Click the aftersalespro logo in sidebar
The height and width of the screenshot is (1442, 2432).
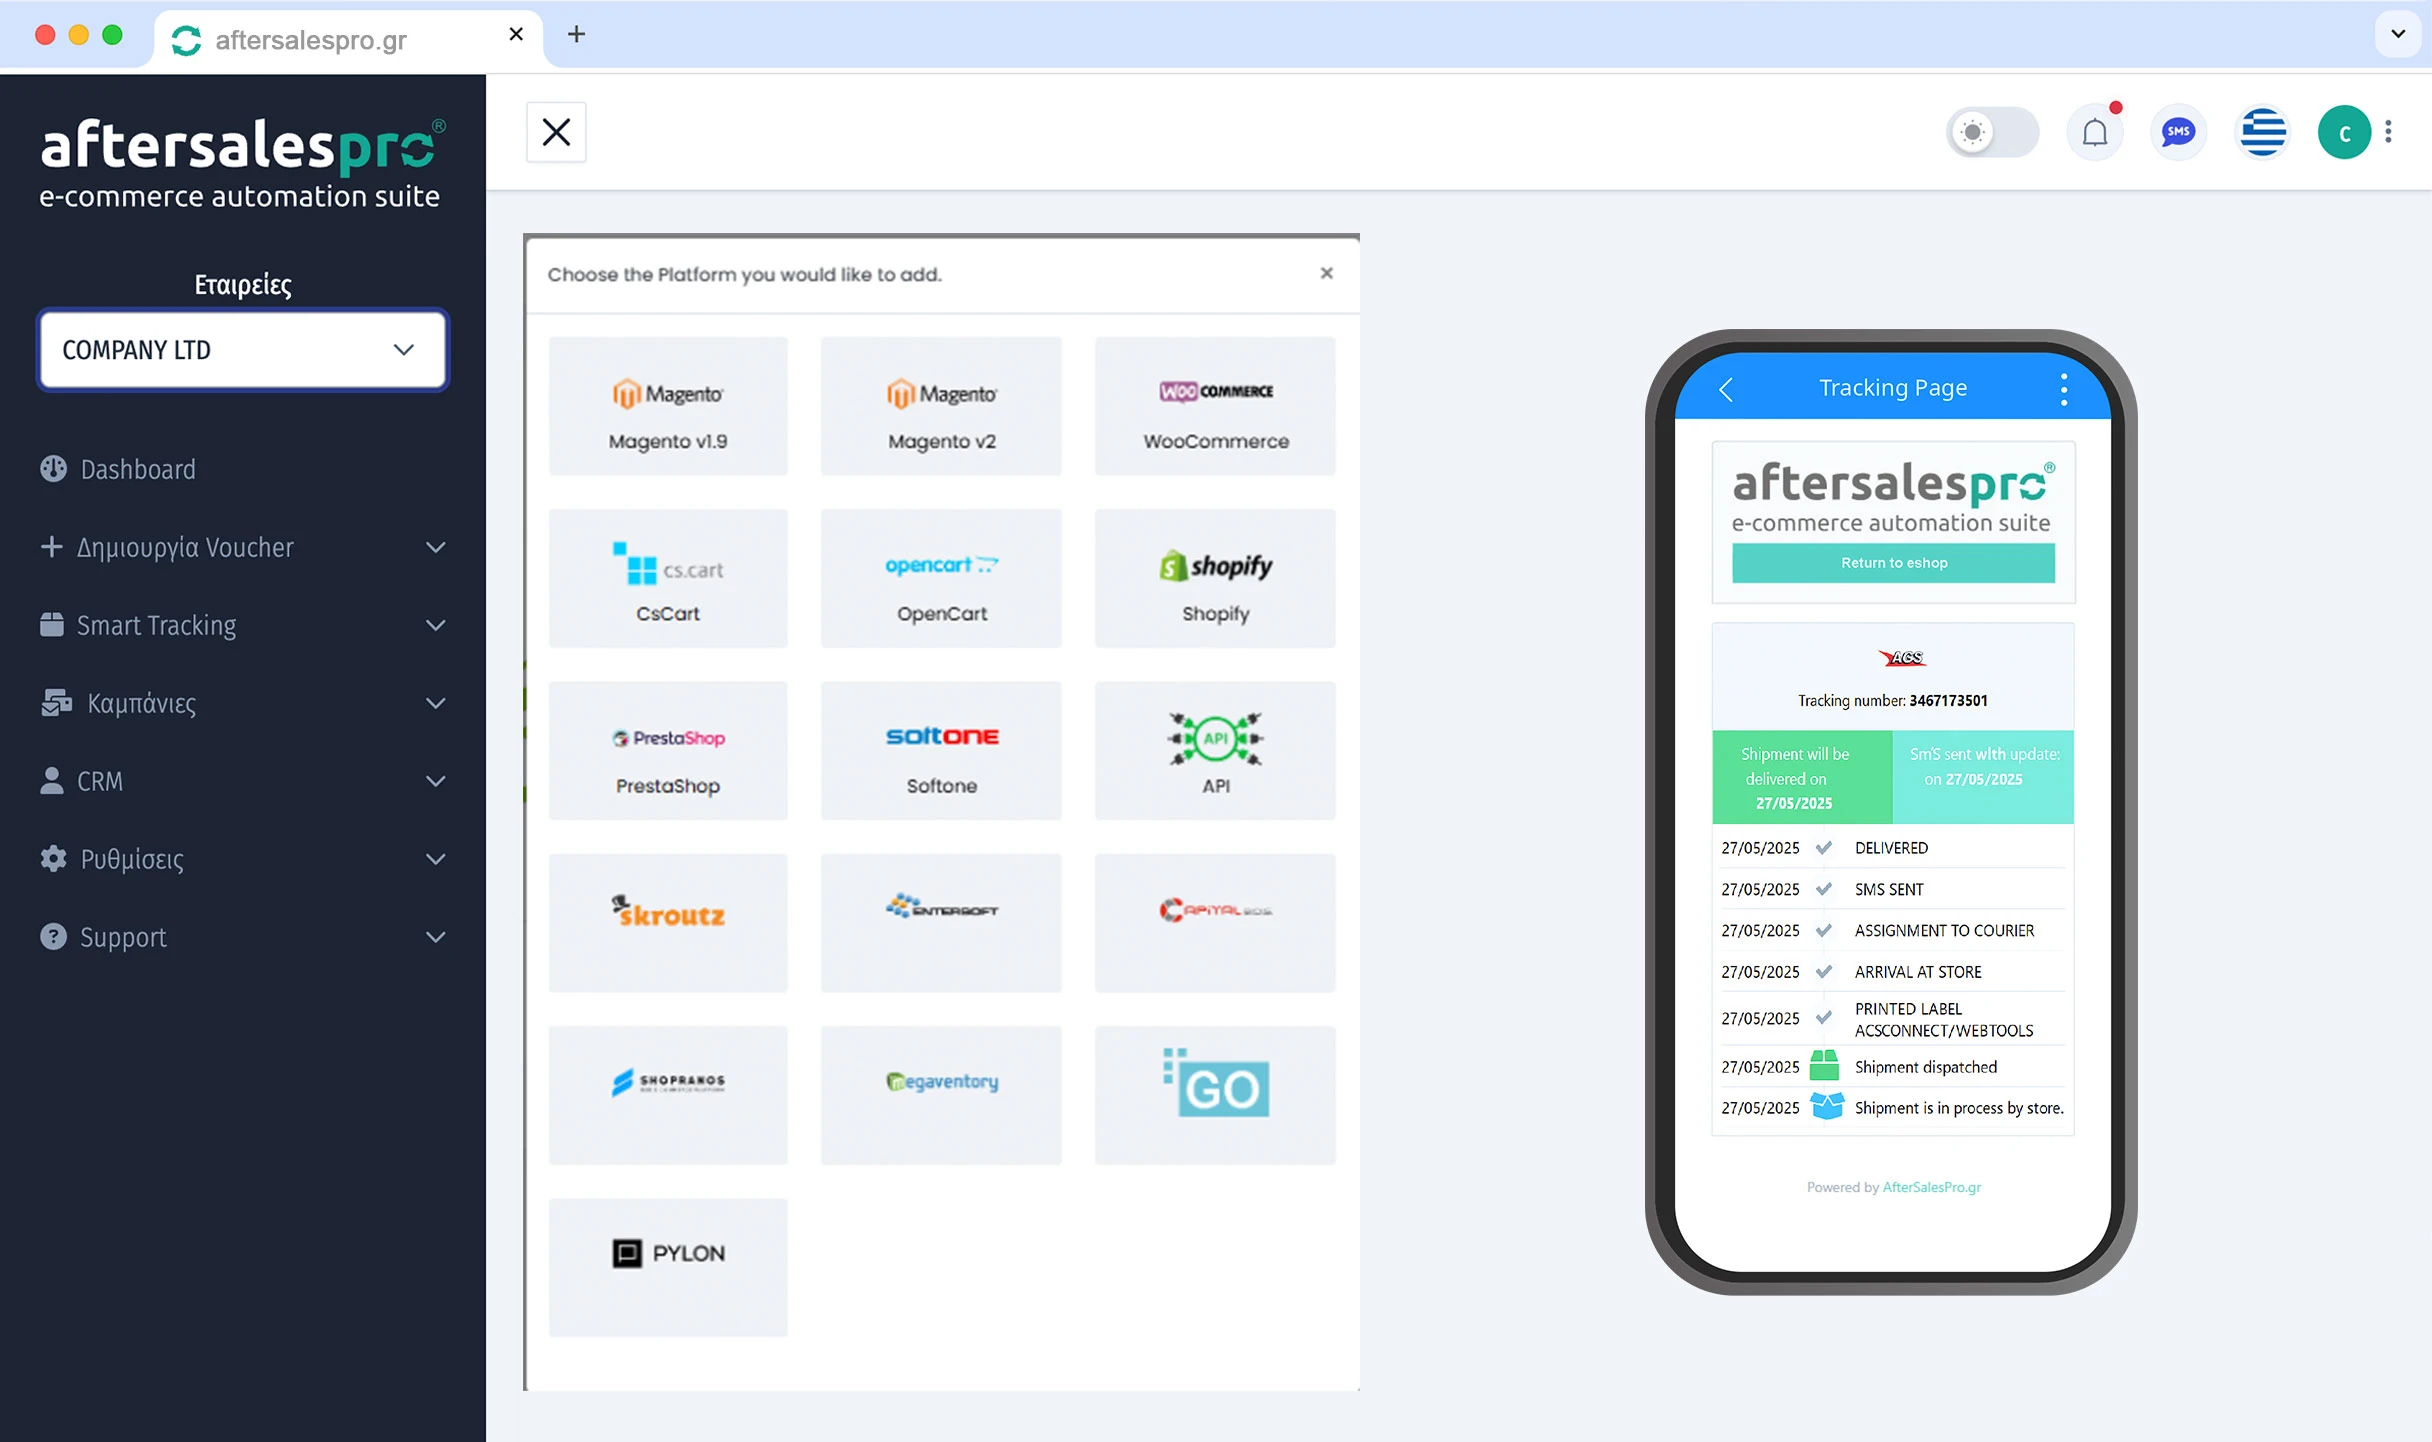click(x=242, y=163)
